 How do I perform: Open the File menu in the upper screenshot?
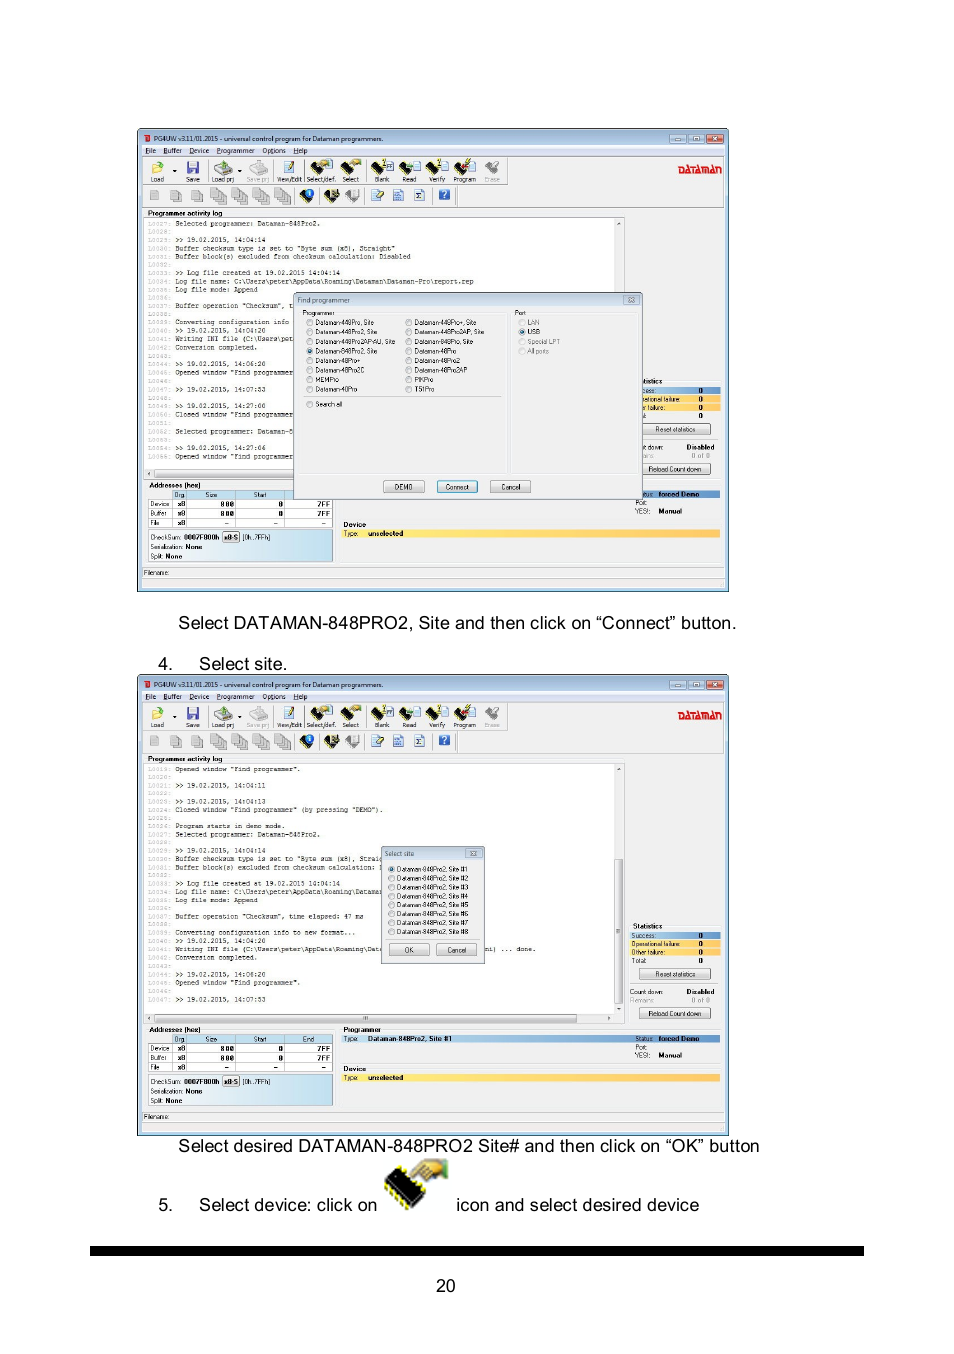click(151, 151)
